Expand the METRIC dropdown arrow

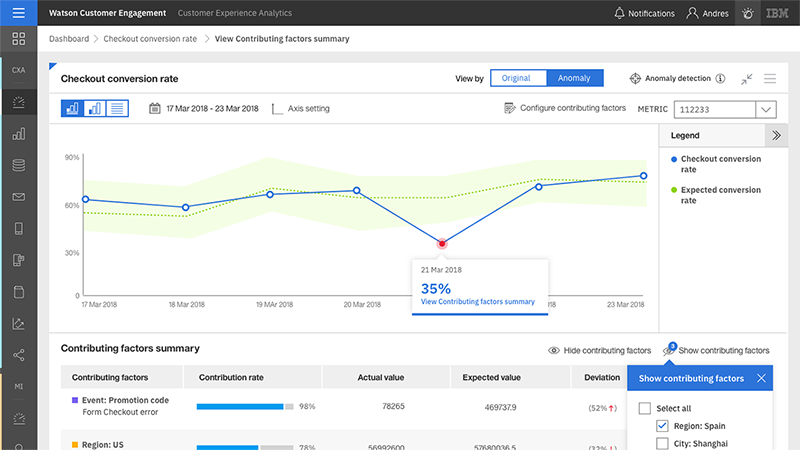(766, 109)
